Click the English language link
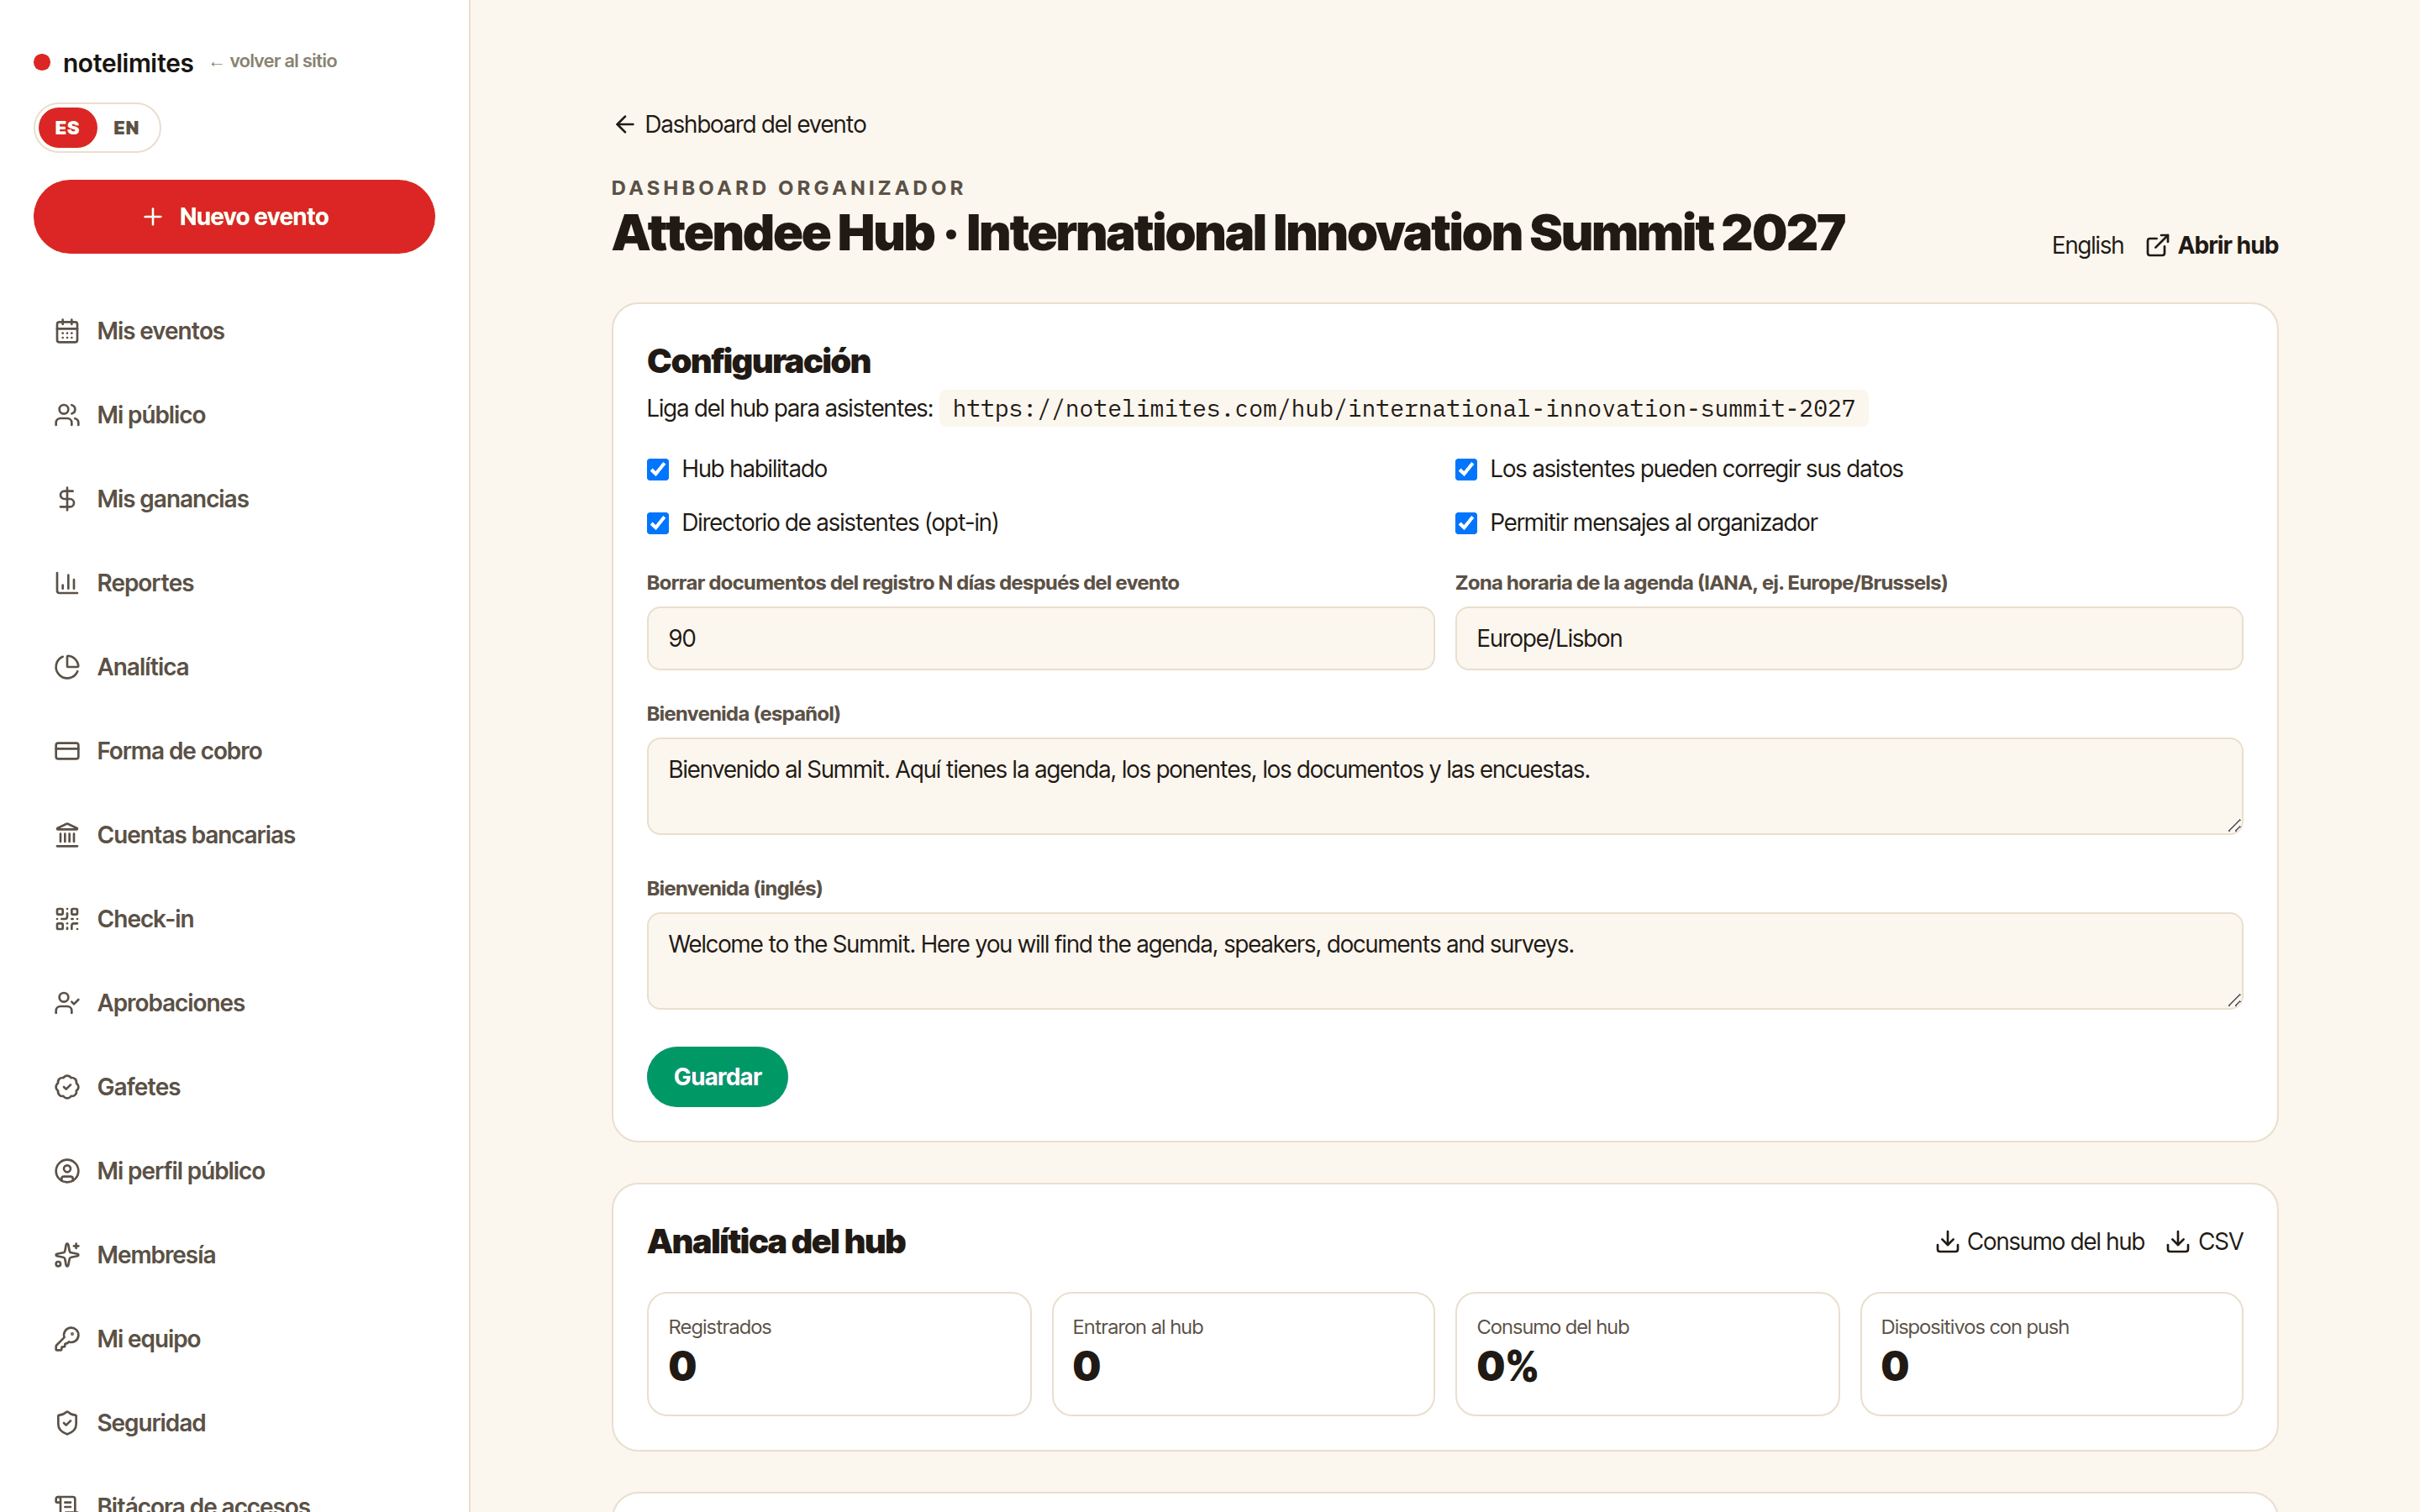This screenshot has width=2420, height=1512. [2087, 246]
